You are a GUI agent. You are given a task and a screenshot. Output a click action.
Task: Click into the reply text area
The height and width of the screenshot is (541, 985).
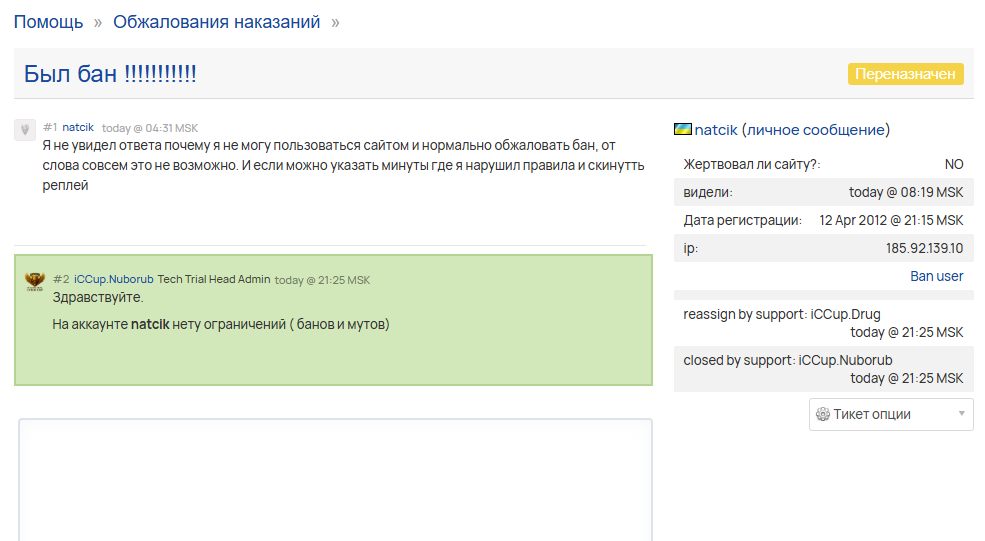tap(335, 480)
